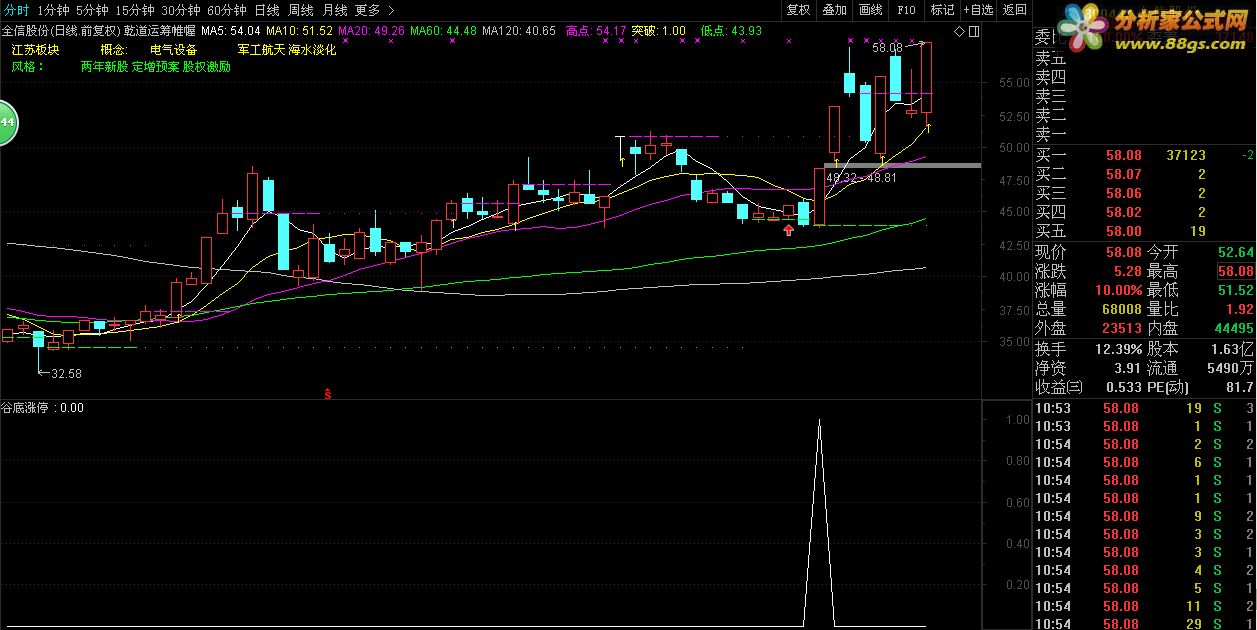The width and height of the screenshot is (1257, 630).
Task: Click the 买一 volume 37123
Action: 1186,155
